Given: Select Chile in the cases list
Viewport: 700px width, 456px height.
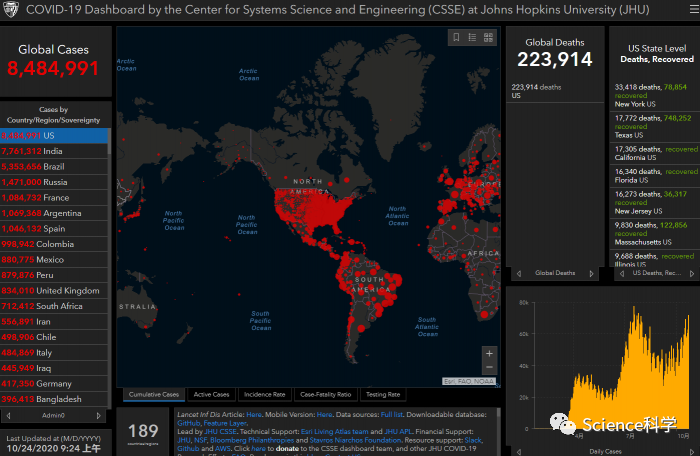Looking at the screenshot, I should [x=54, y=337].
